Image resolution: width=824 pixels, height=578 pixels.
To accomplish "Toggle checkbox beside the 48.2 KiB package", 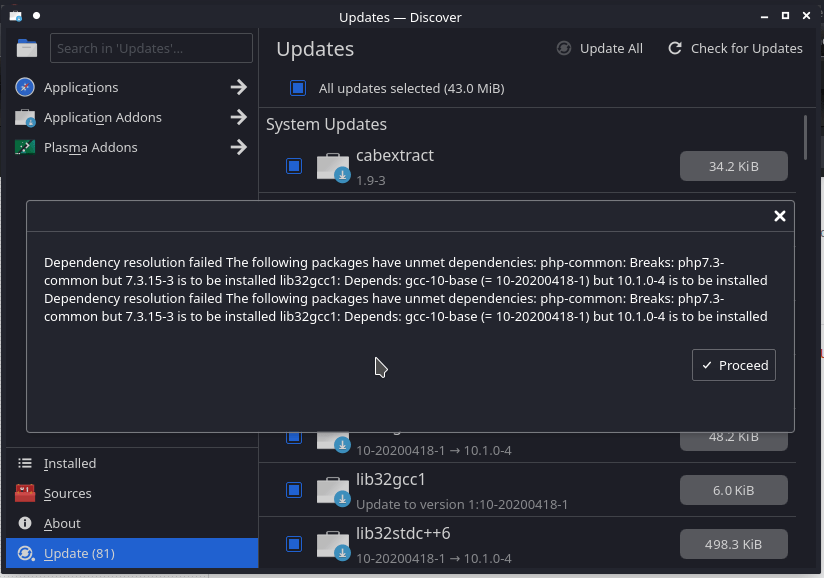I will click(x=294, y=437).
